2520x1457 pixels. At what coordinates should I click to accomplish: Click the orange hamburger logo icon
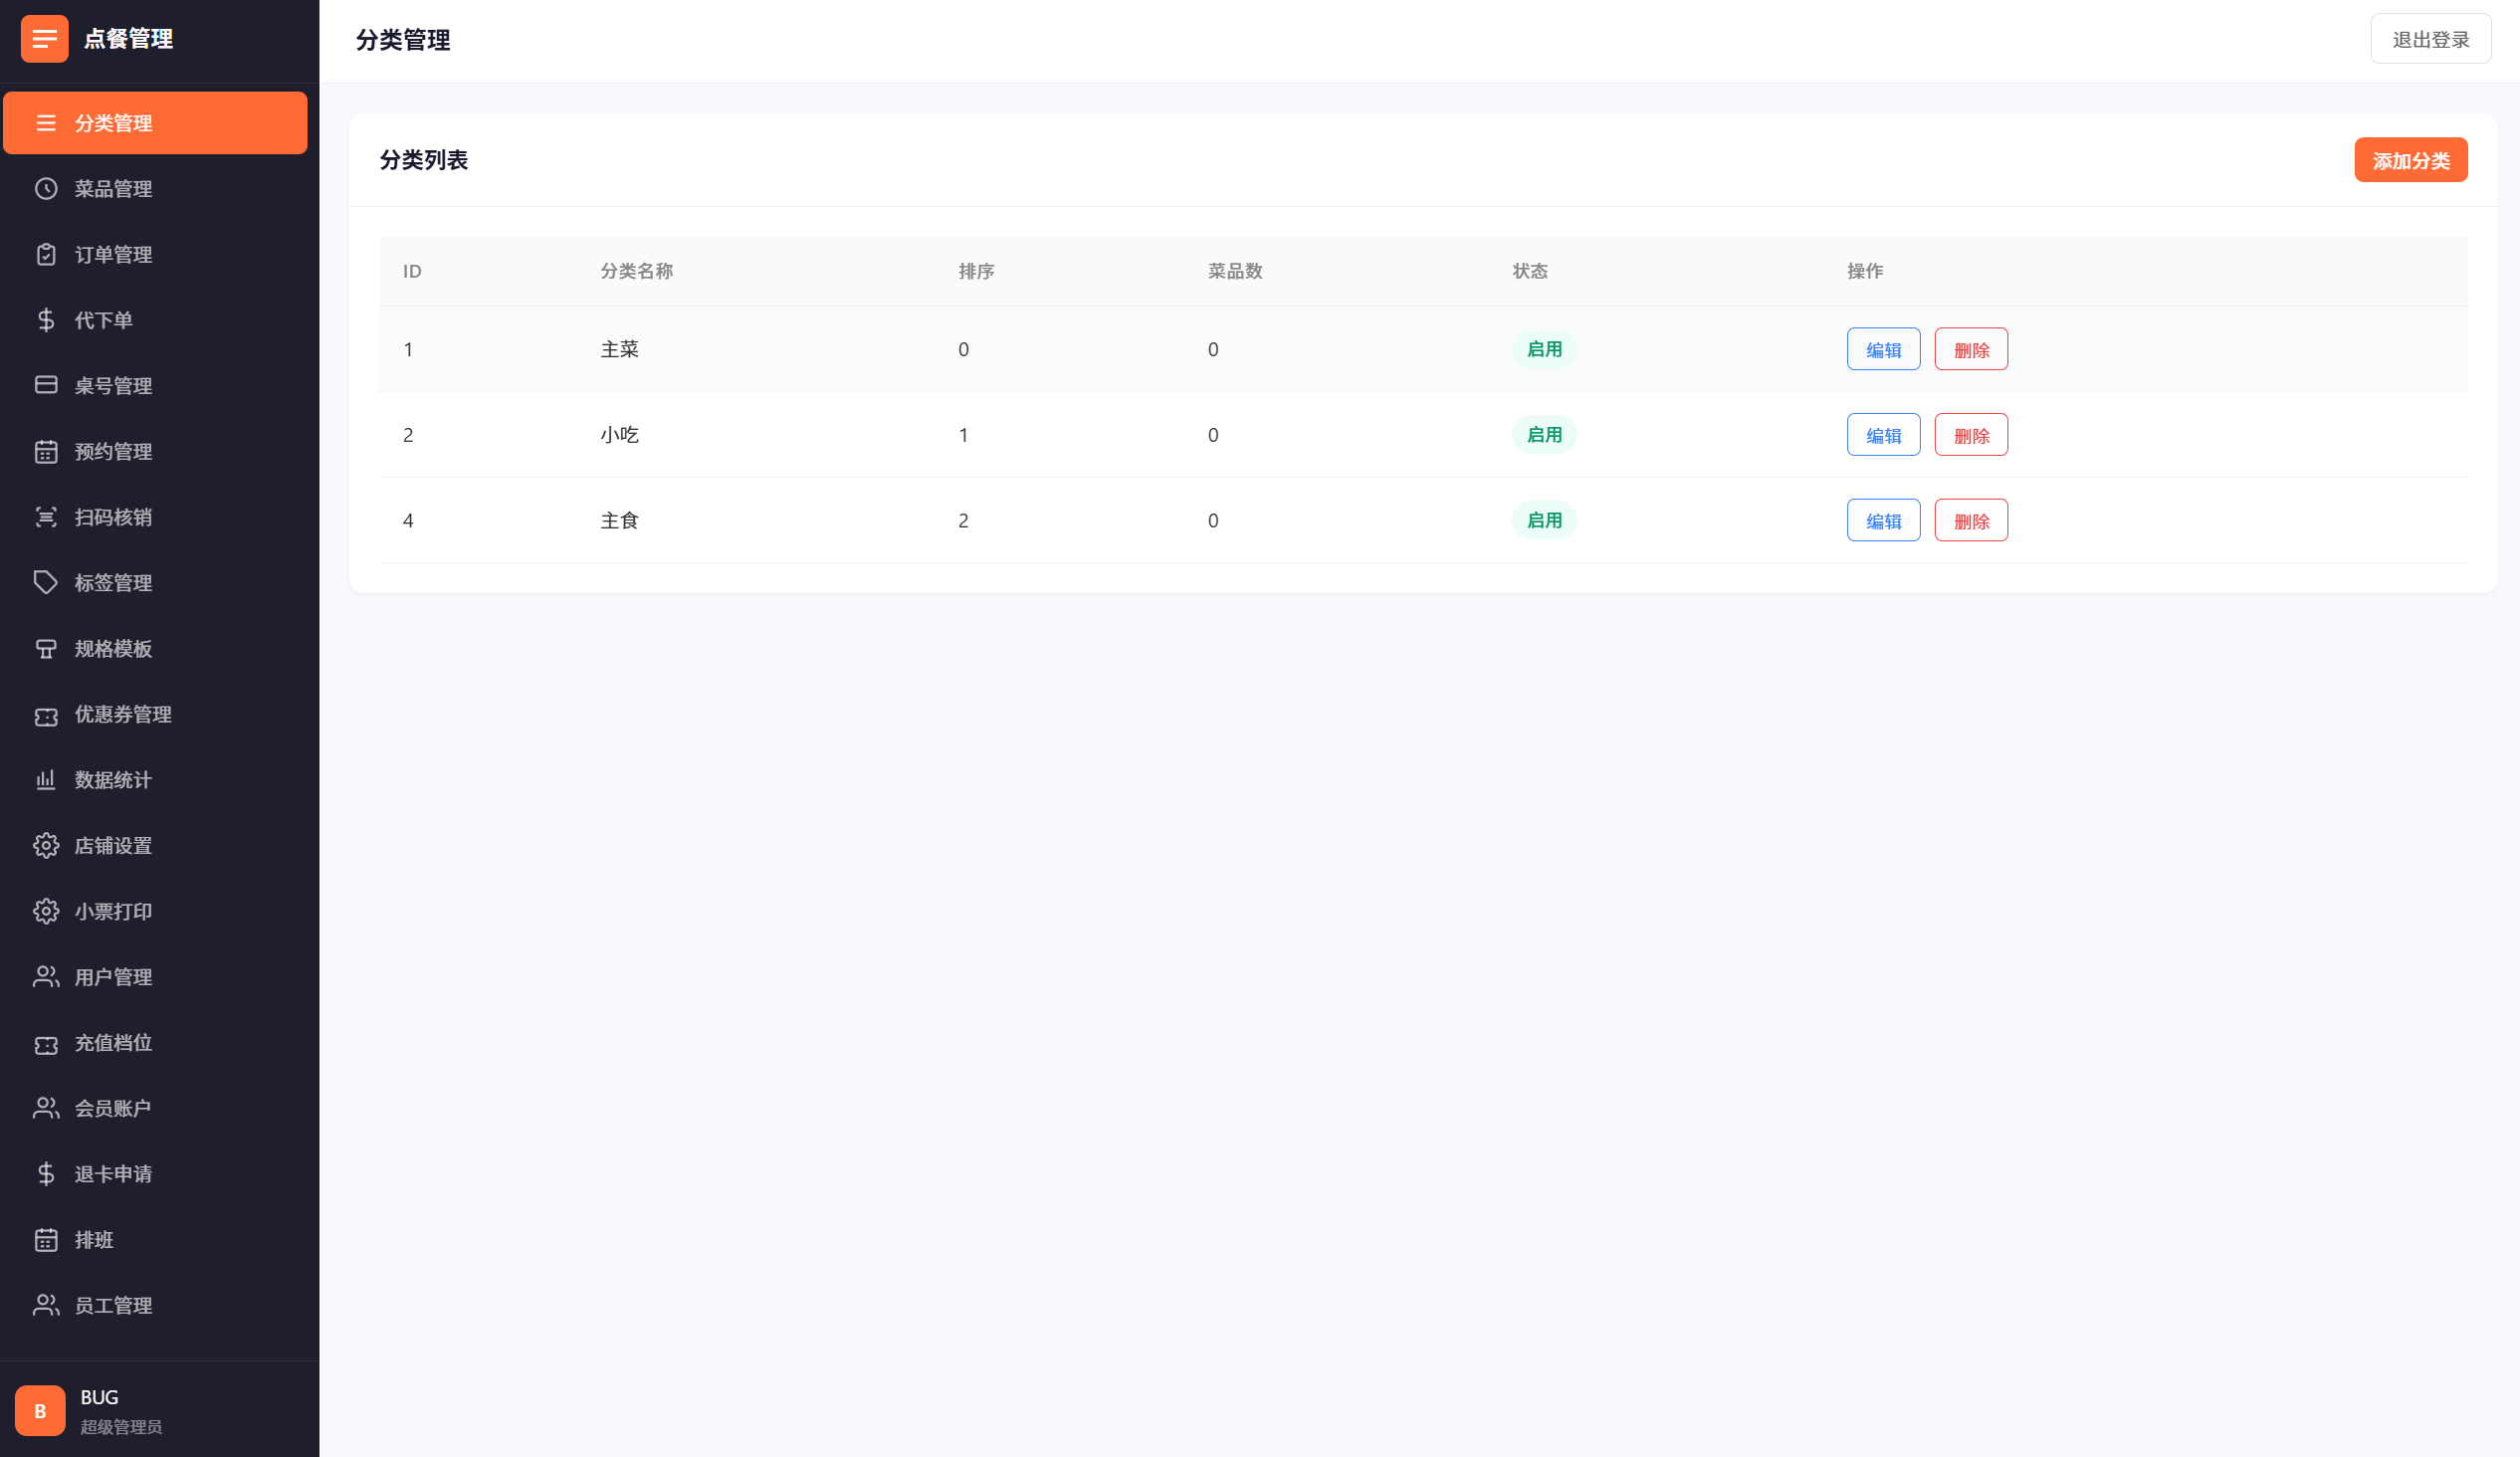44,39
